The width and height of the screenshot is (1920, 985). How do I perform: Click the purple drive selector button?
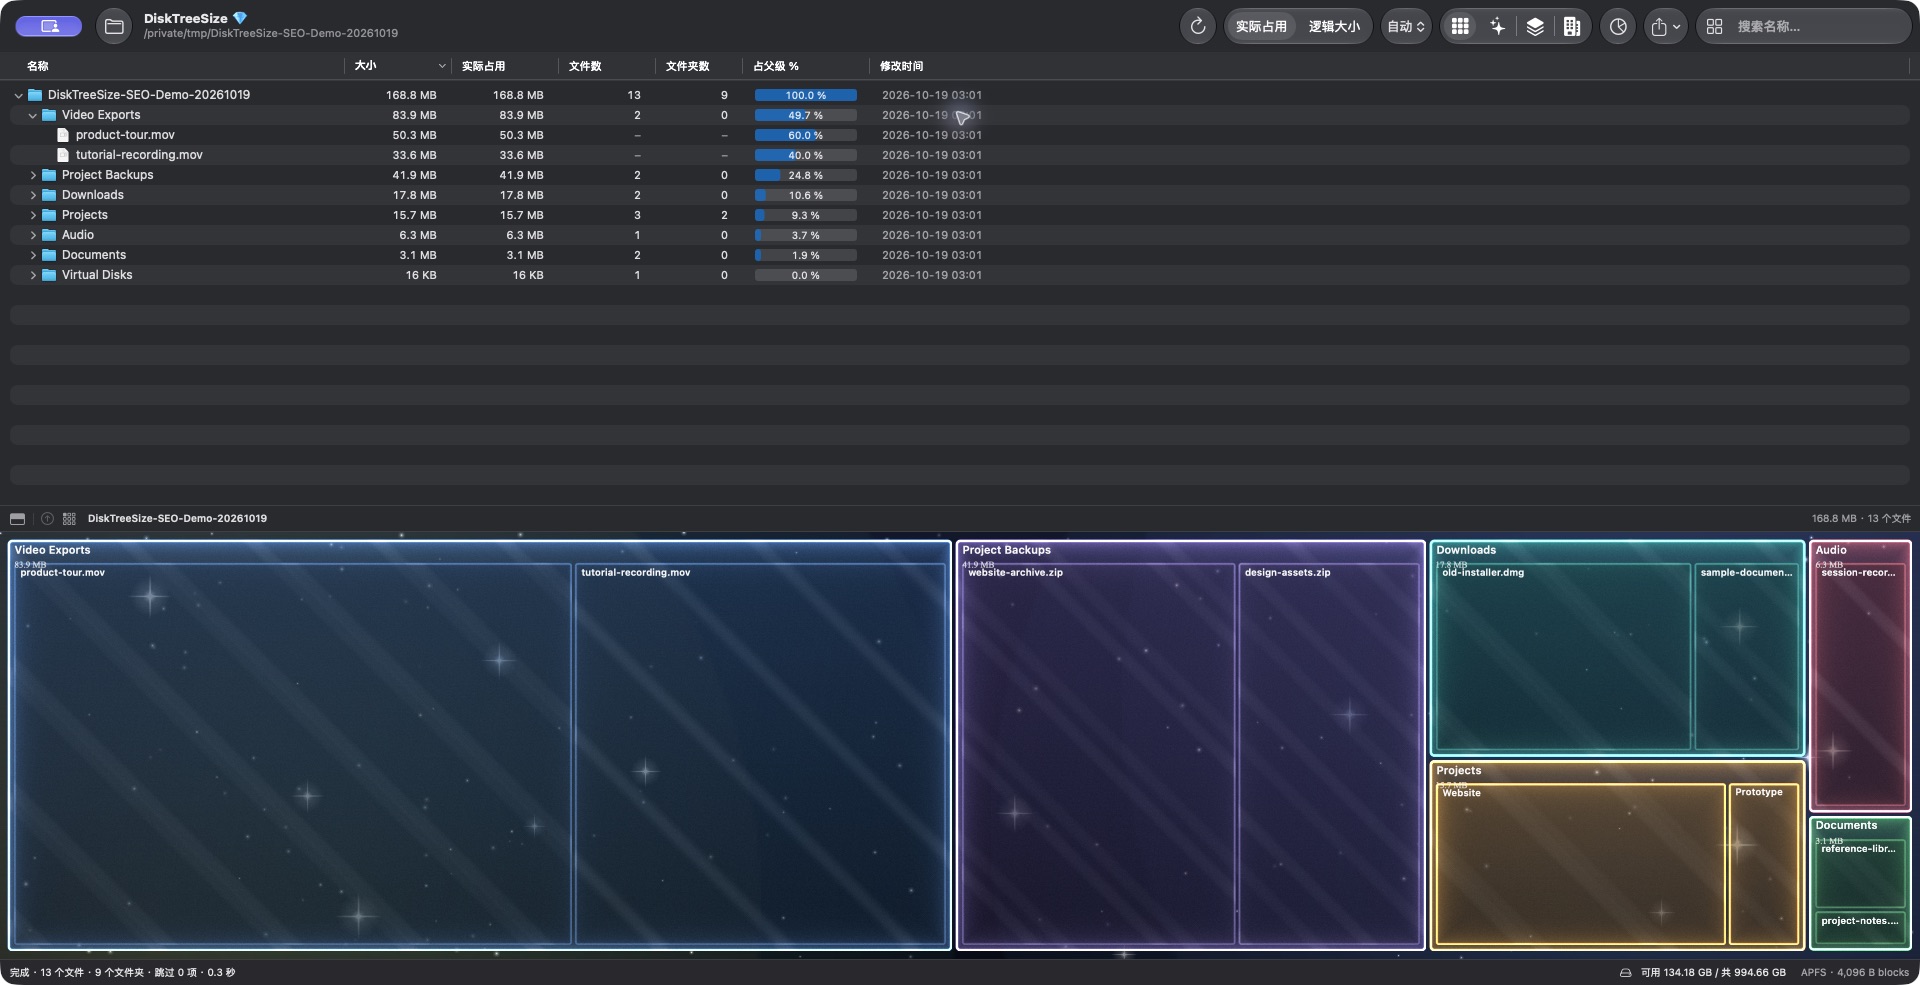(x=48, y=26)
